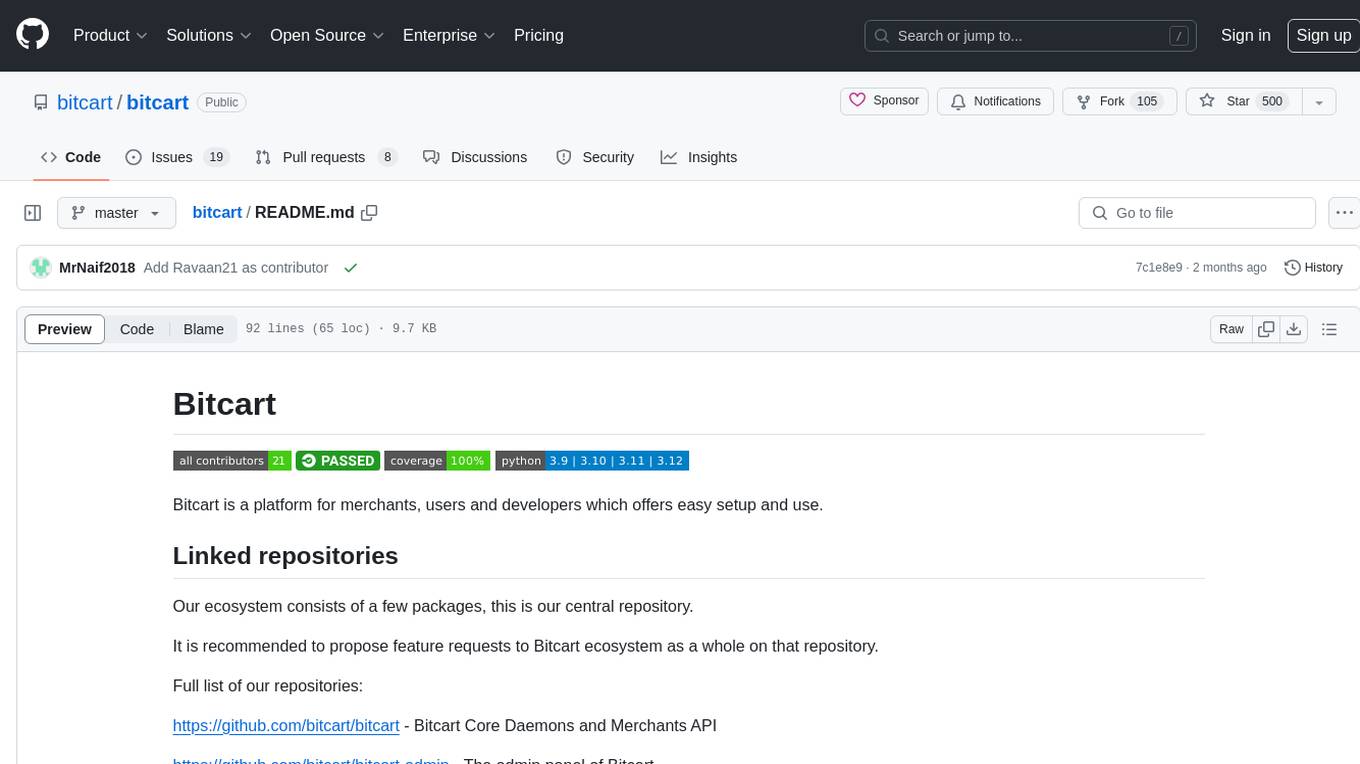Expand the Open Source menu
1360x764 pixels.
pyautogui.click(x=327, y=35)
